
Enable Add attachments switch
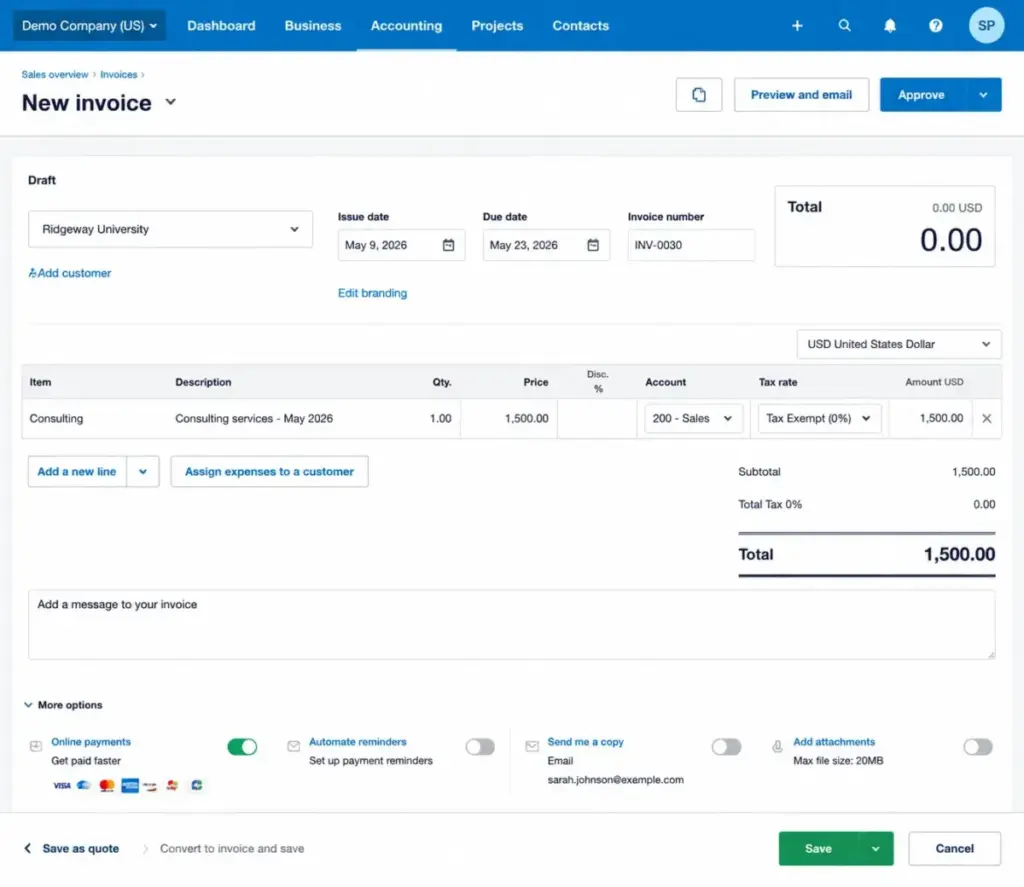[x=978, y=747]
